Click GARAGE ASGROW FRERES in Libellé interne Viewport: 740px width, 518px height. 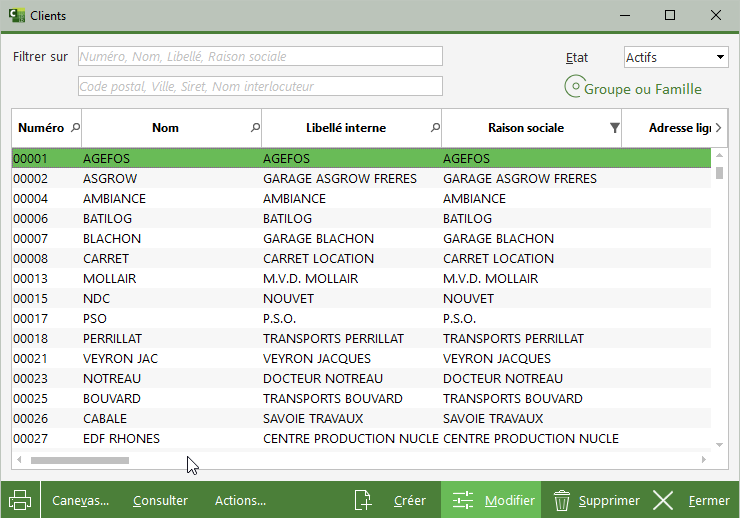(x=340, y=178)
